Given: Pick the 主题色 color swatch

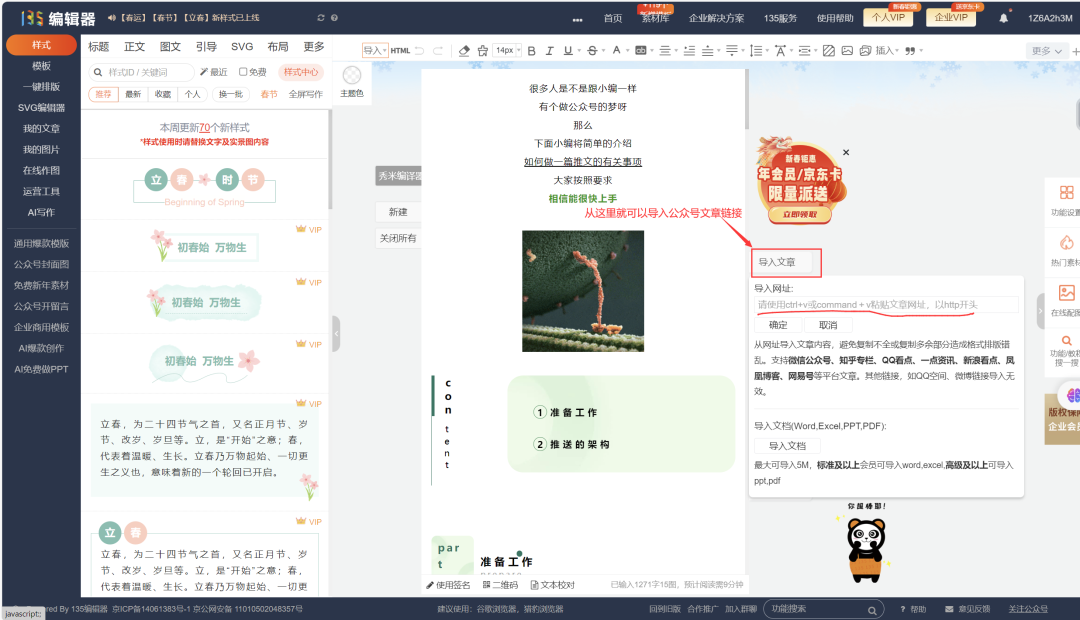Looking at the screenshot, I should [x=352, y=75].
